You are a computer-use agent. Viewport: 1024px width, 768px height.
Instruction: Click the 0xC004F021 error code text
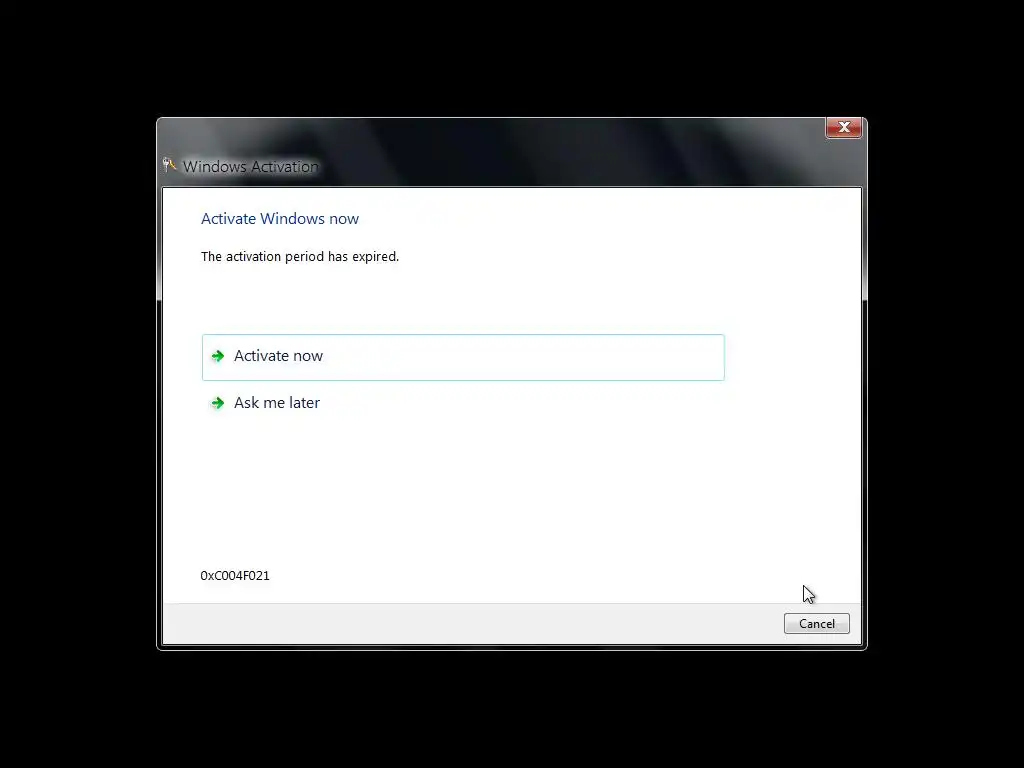(x=234, y=575)
